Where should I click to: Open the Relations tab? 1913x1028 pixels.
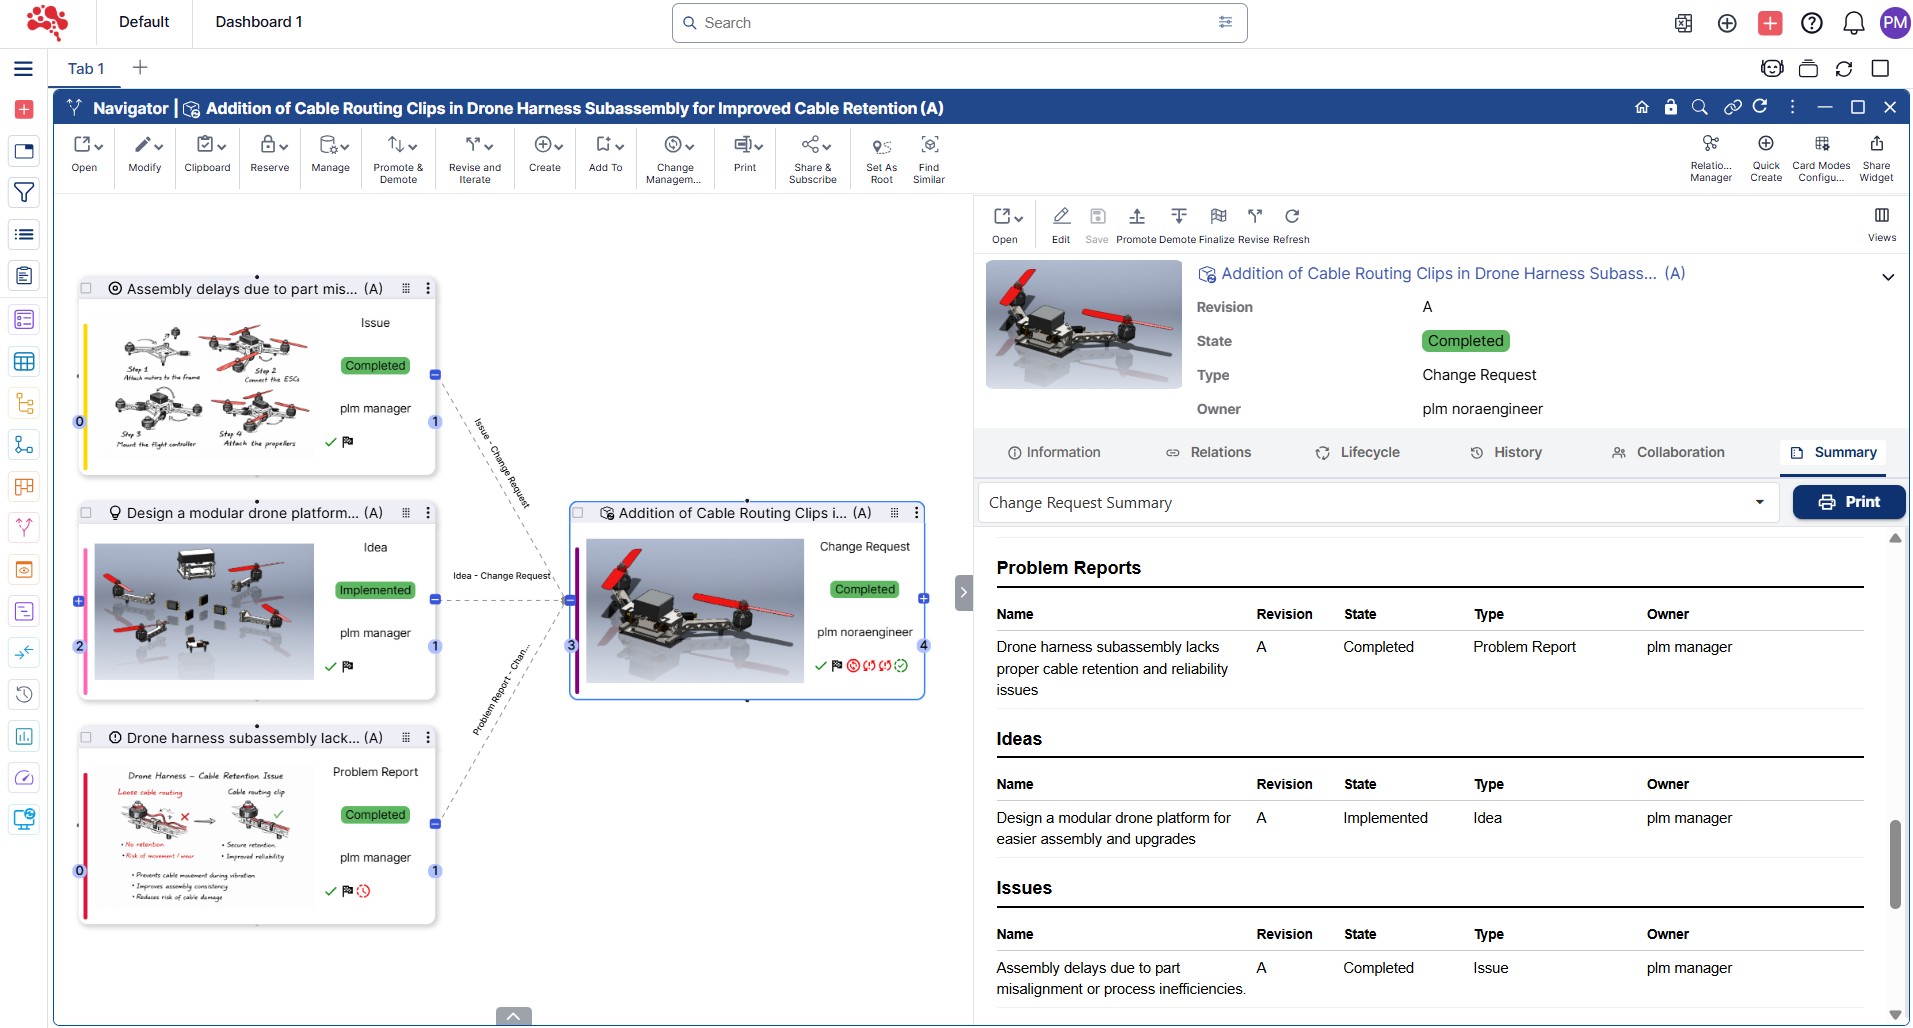[1208, 453]
